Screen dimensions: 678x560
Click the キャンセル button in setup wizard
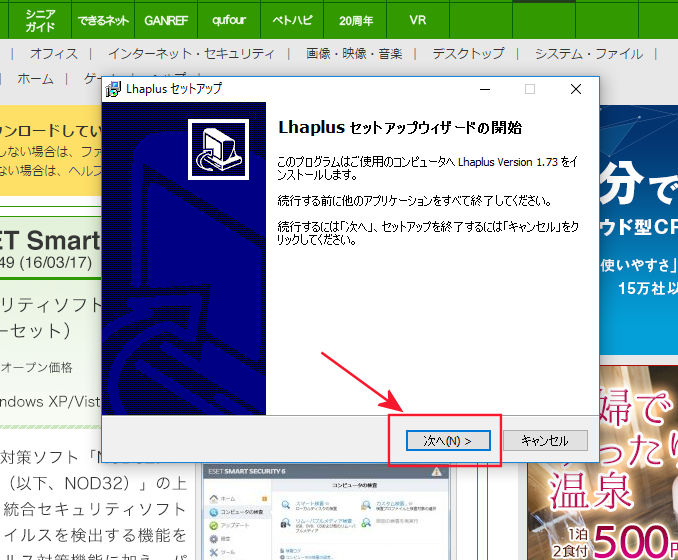(545, 441)
